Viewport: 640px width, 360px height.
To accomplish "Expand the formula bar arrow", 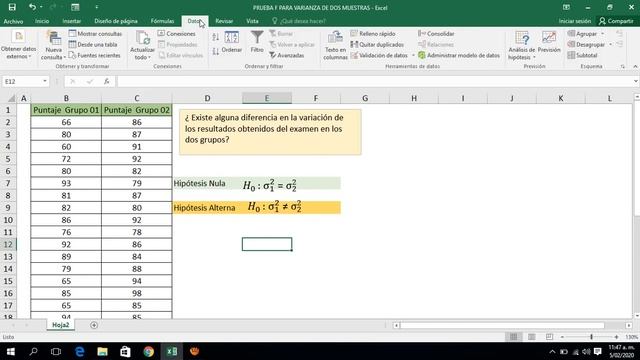I will pos(636,81).
